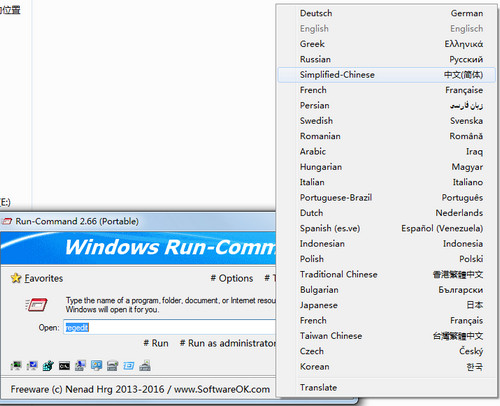This screenshot has height=406, width=500.
Task: Choose Korean language entry
Action: [387, 367]
